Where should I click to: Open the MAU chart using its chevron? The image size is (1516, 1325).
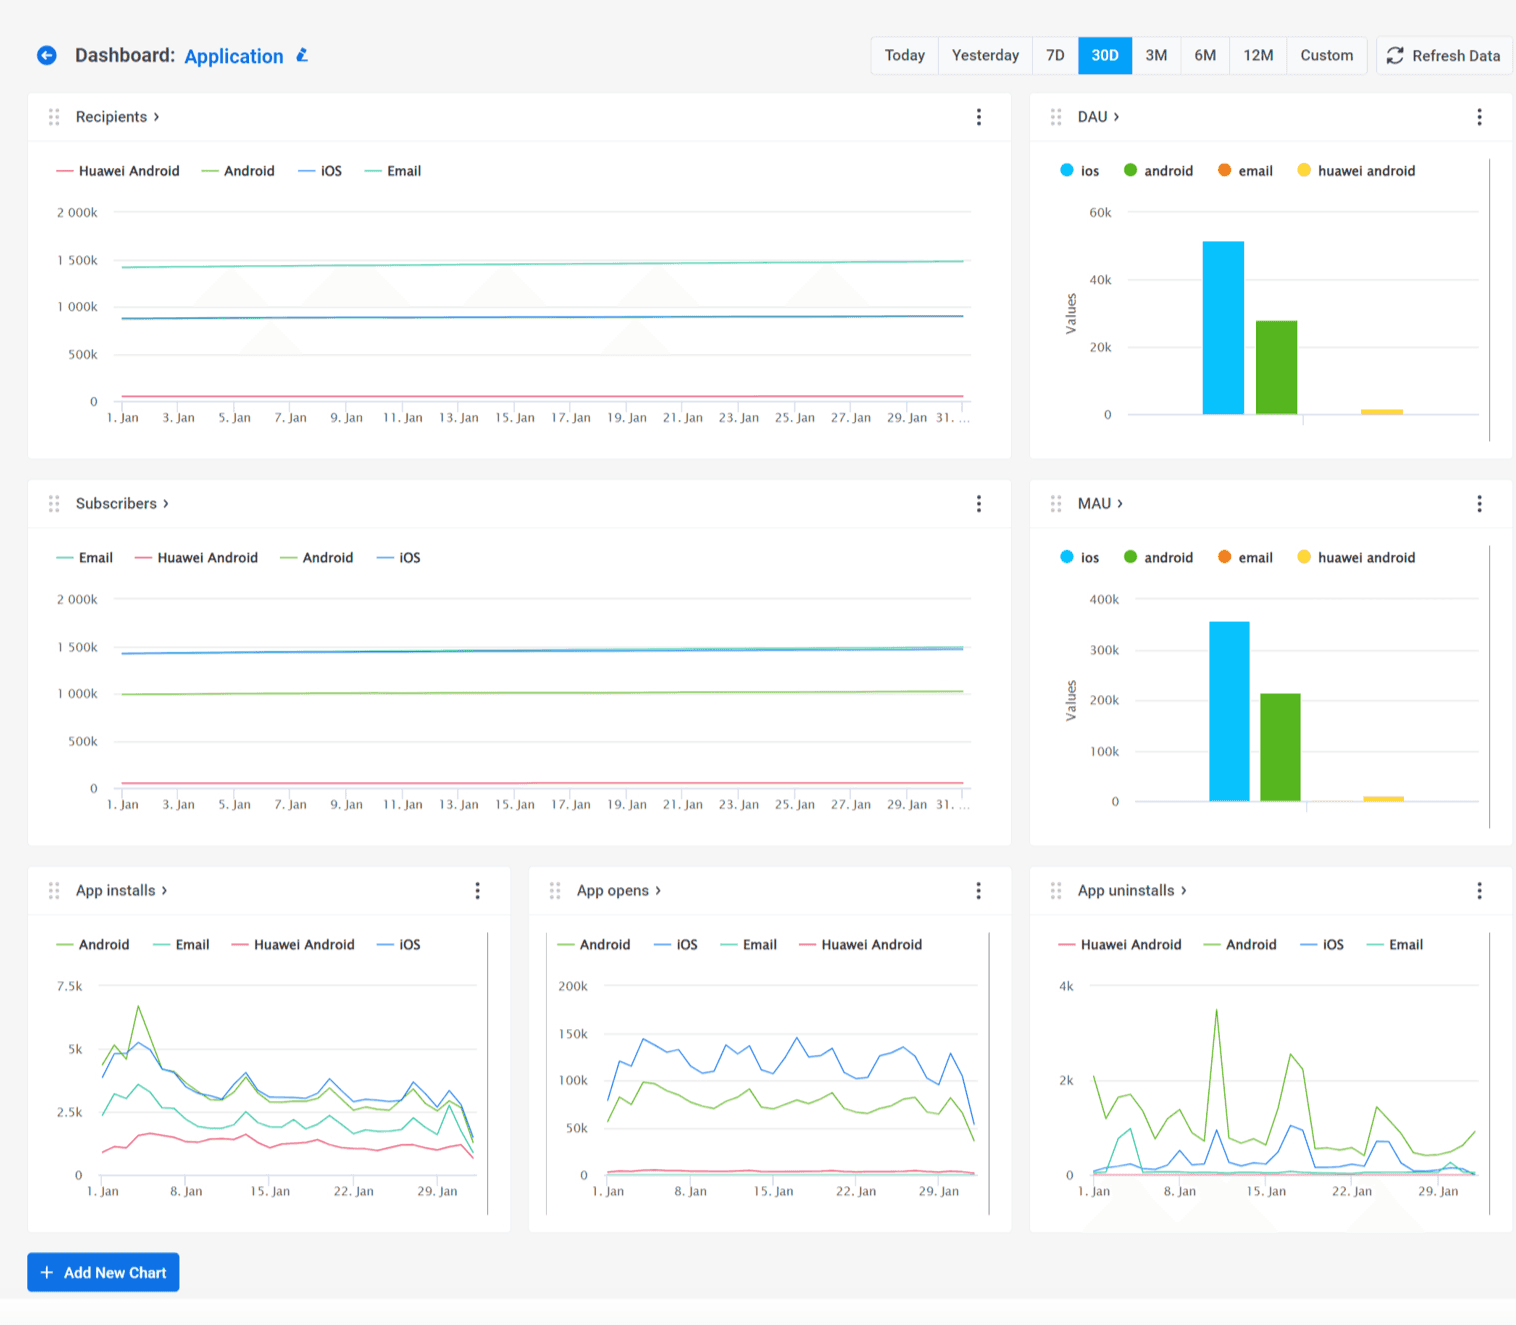(1120, 503)
